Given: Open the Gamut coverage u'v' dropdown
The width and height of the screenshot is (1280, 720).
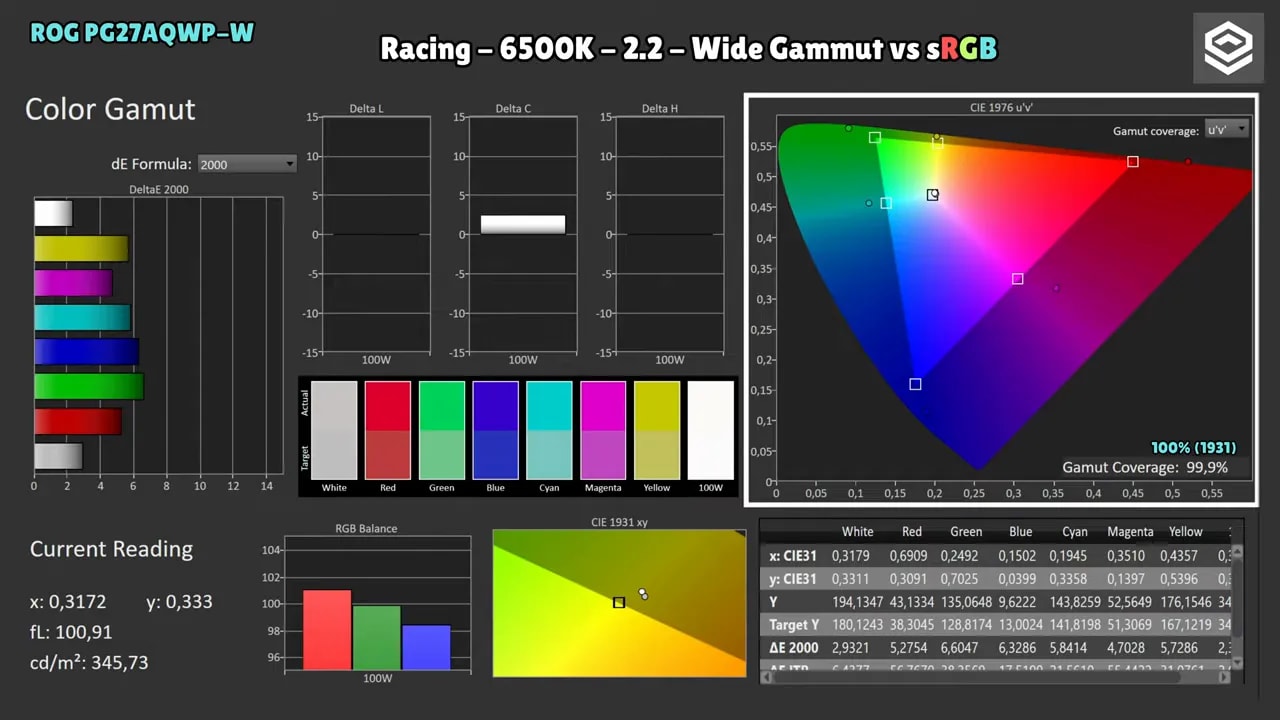Looking at the screenshot, I should click(1227, 130).
